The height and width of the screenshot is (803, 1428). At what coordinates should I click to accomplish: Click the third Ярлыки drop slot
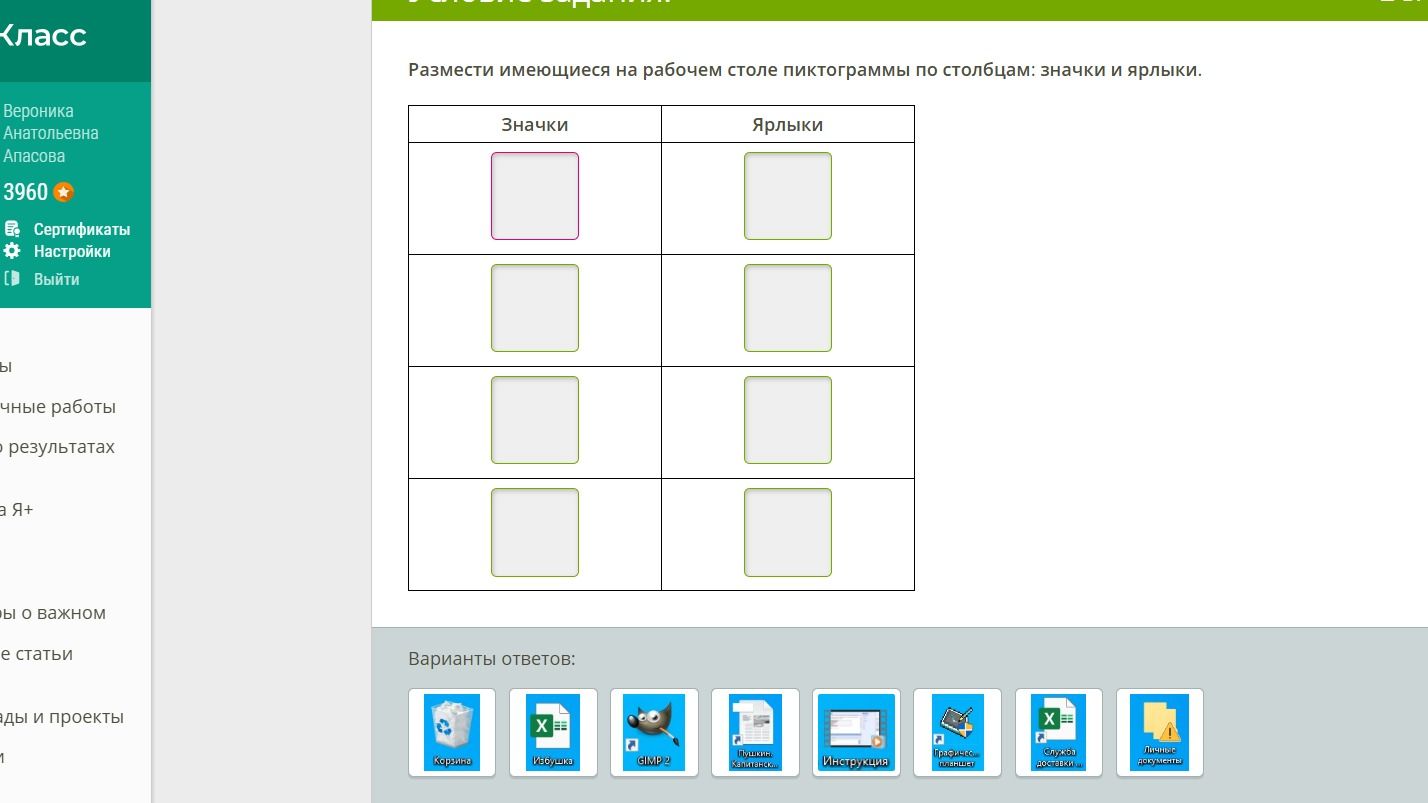[788, 420]
